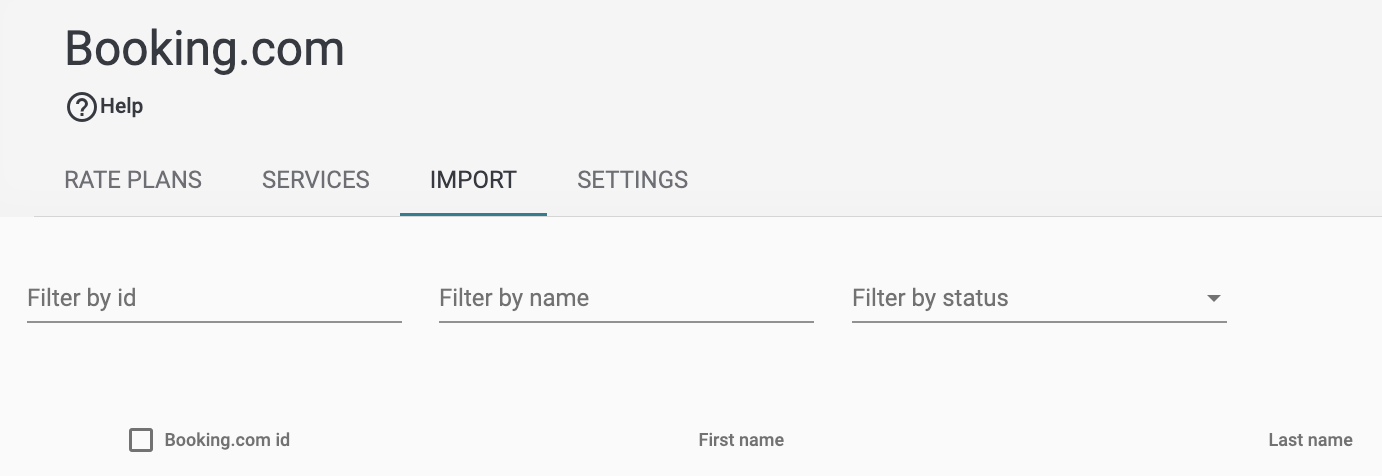This screenshot has height=476, width=1382.
Task: Focus the Filter by id field
Action: [214, 298]
